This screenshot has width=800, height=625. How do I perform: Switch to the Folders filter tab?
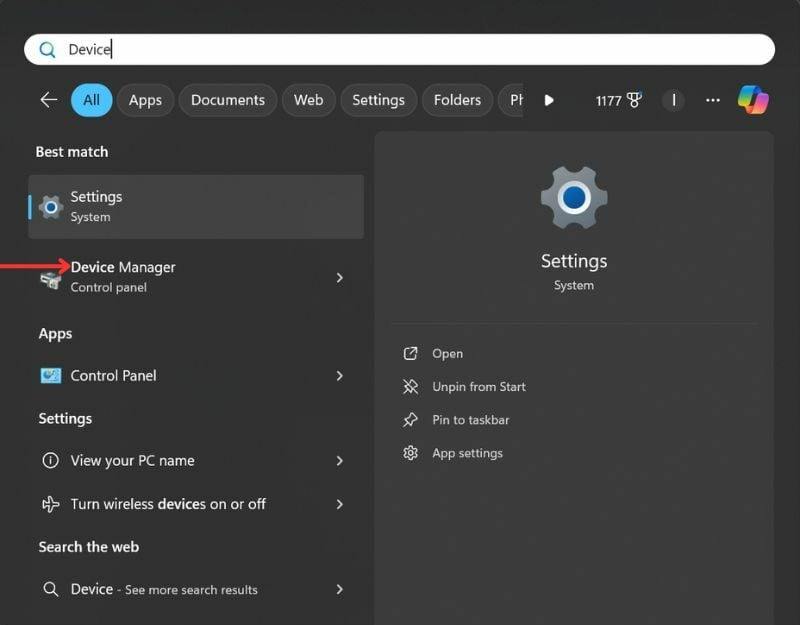coord(457,100)
